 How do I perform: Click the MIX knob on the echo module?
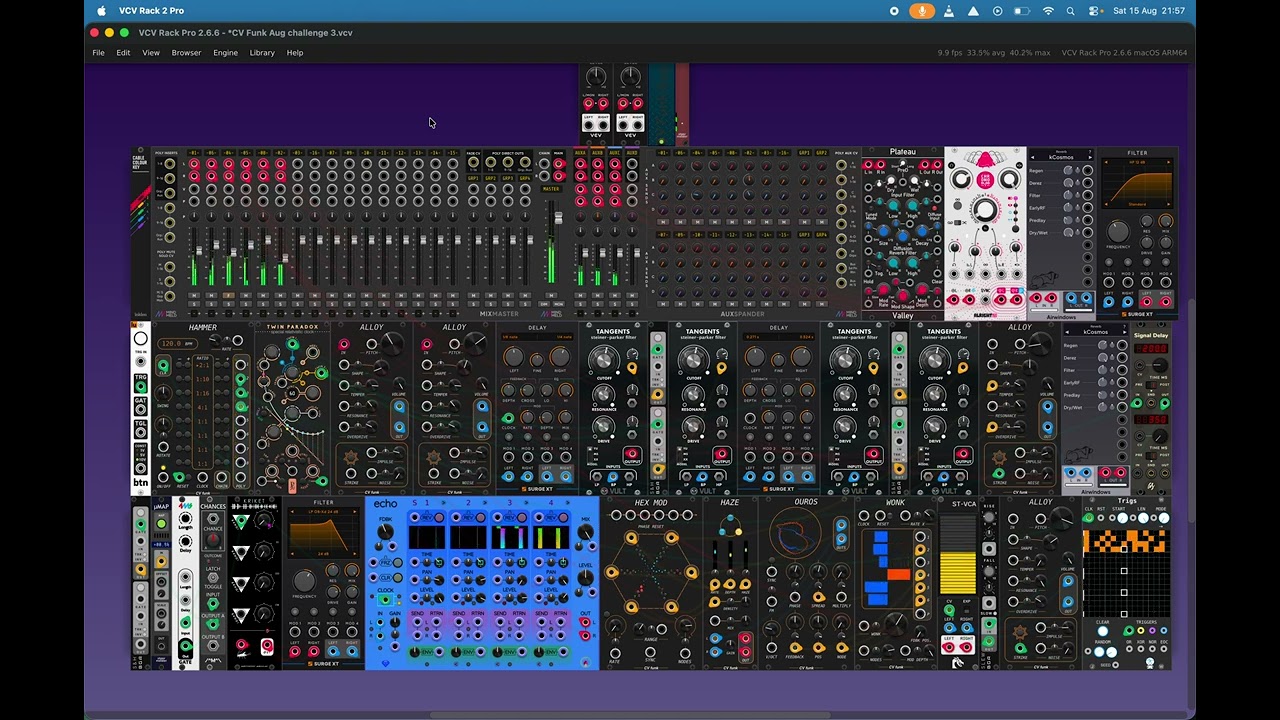click(586, 532)
